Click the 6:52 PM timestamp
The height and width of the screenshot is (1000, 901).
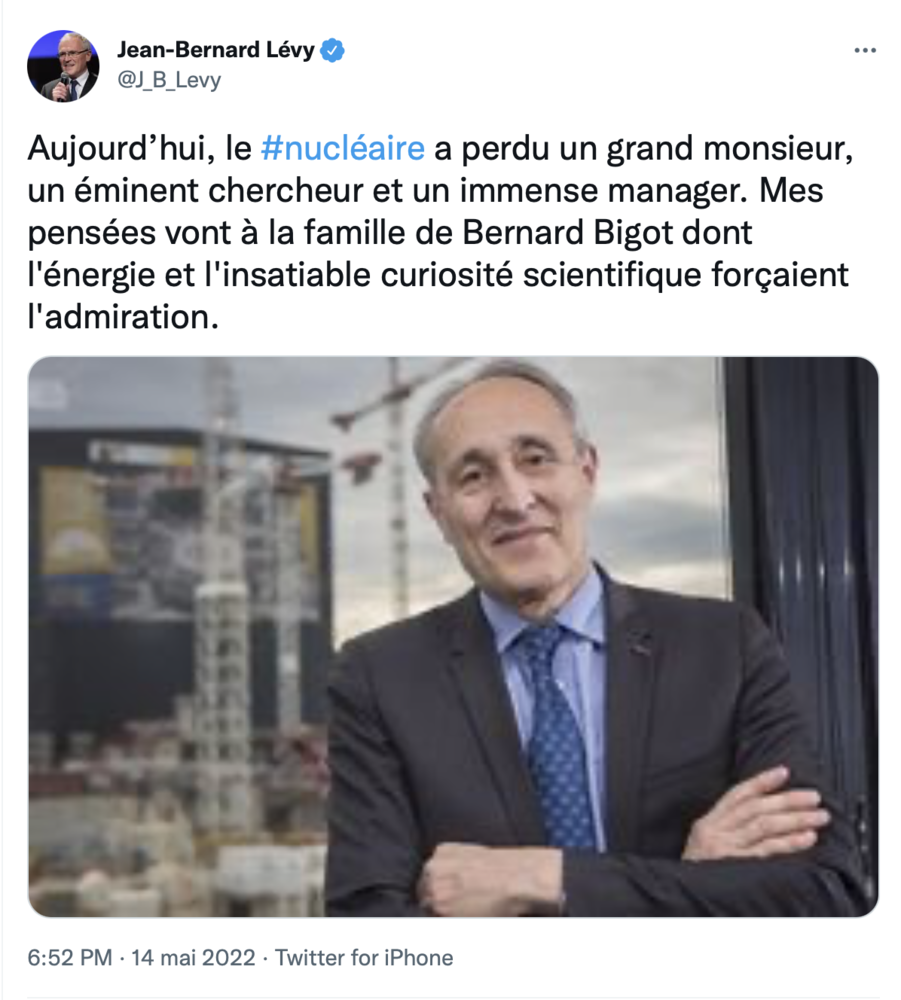coord(70,957)
